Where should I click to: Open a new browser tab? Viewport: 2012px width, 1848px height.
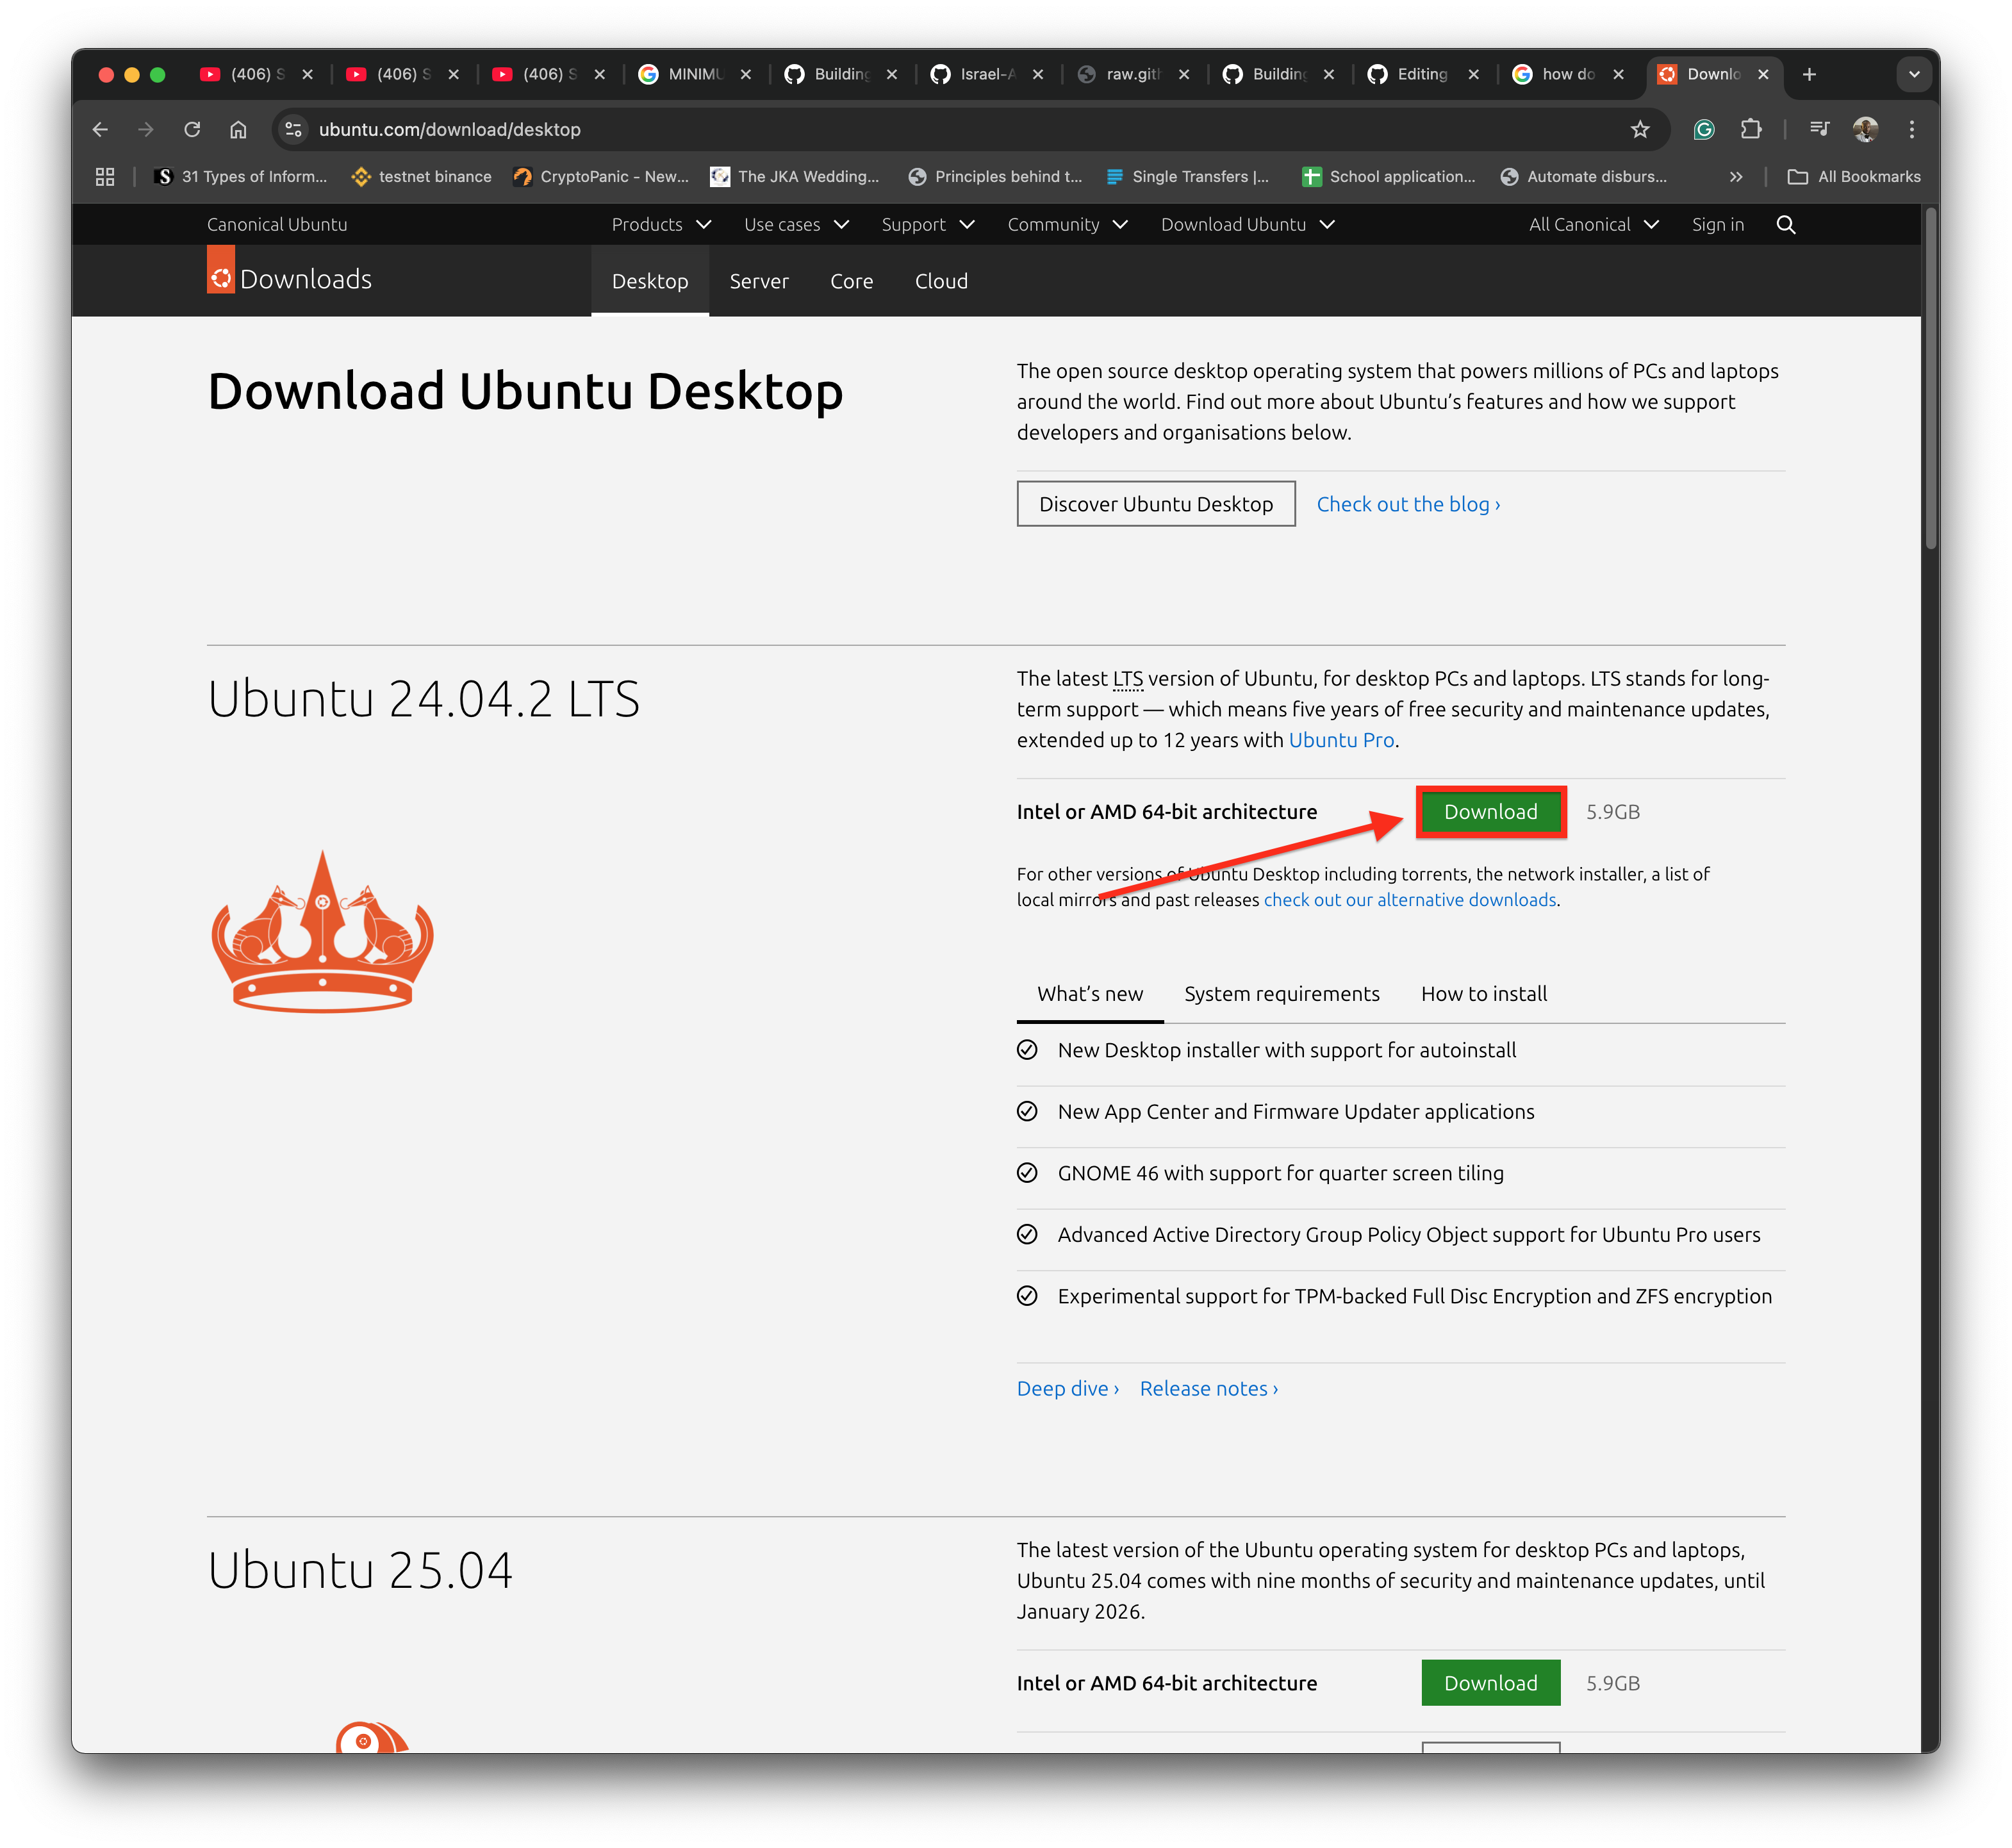click(x=1809, y=74)
